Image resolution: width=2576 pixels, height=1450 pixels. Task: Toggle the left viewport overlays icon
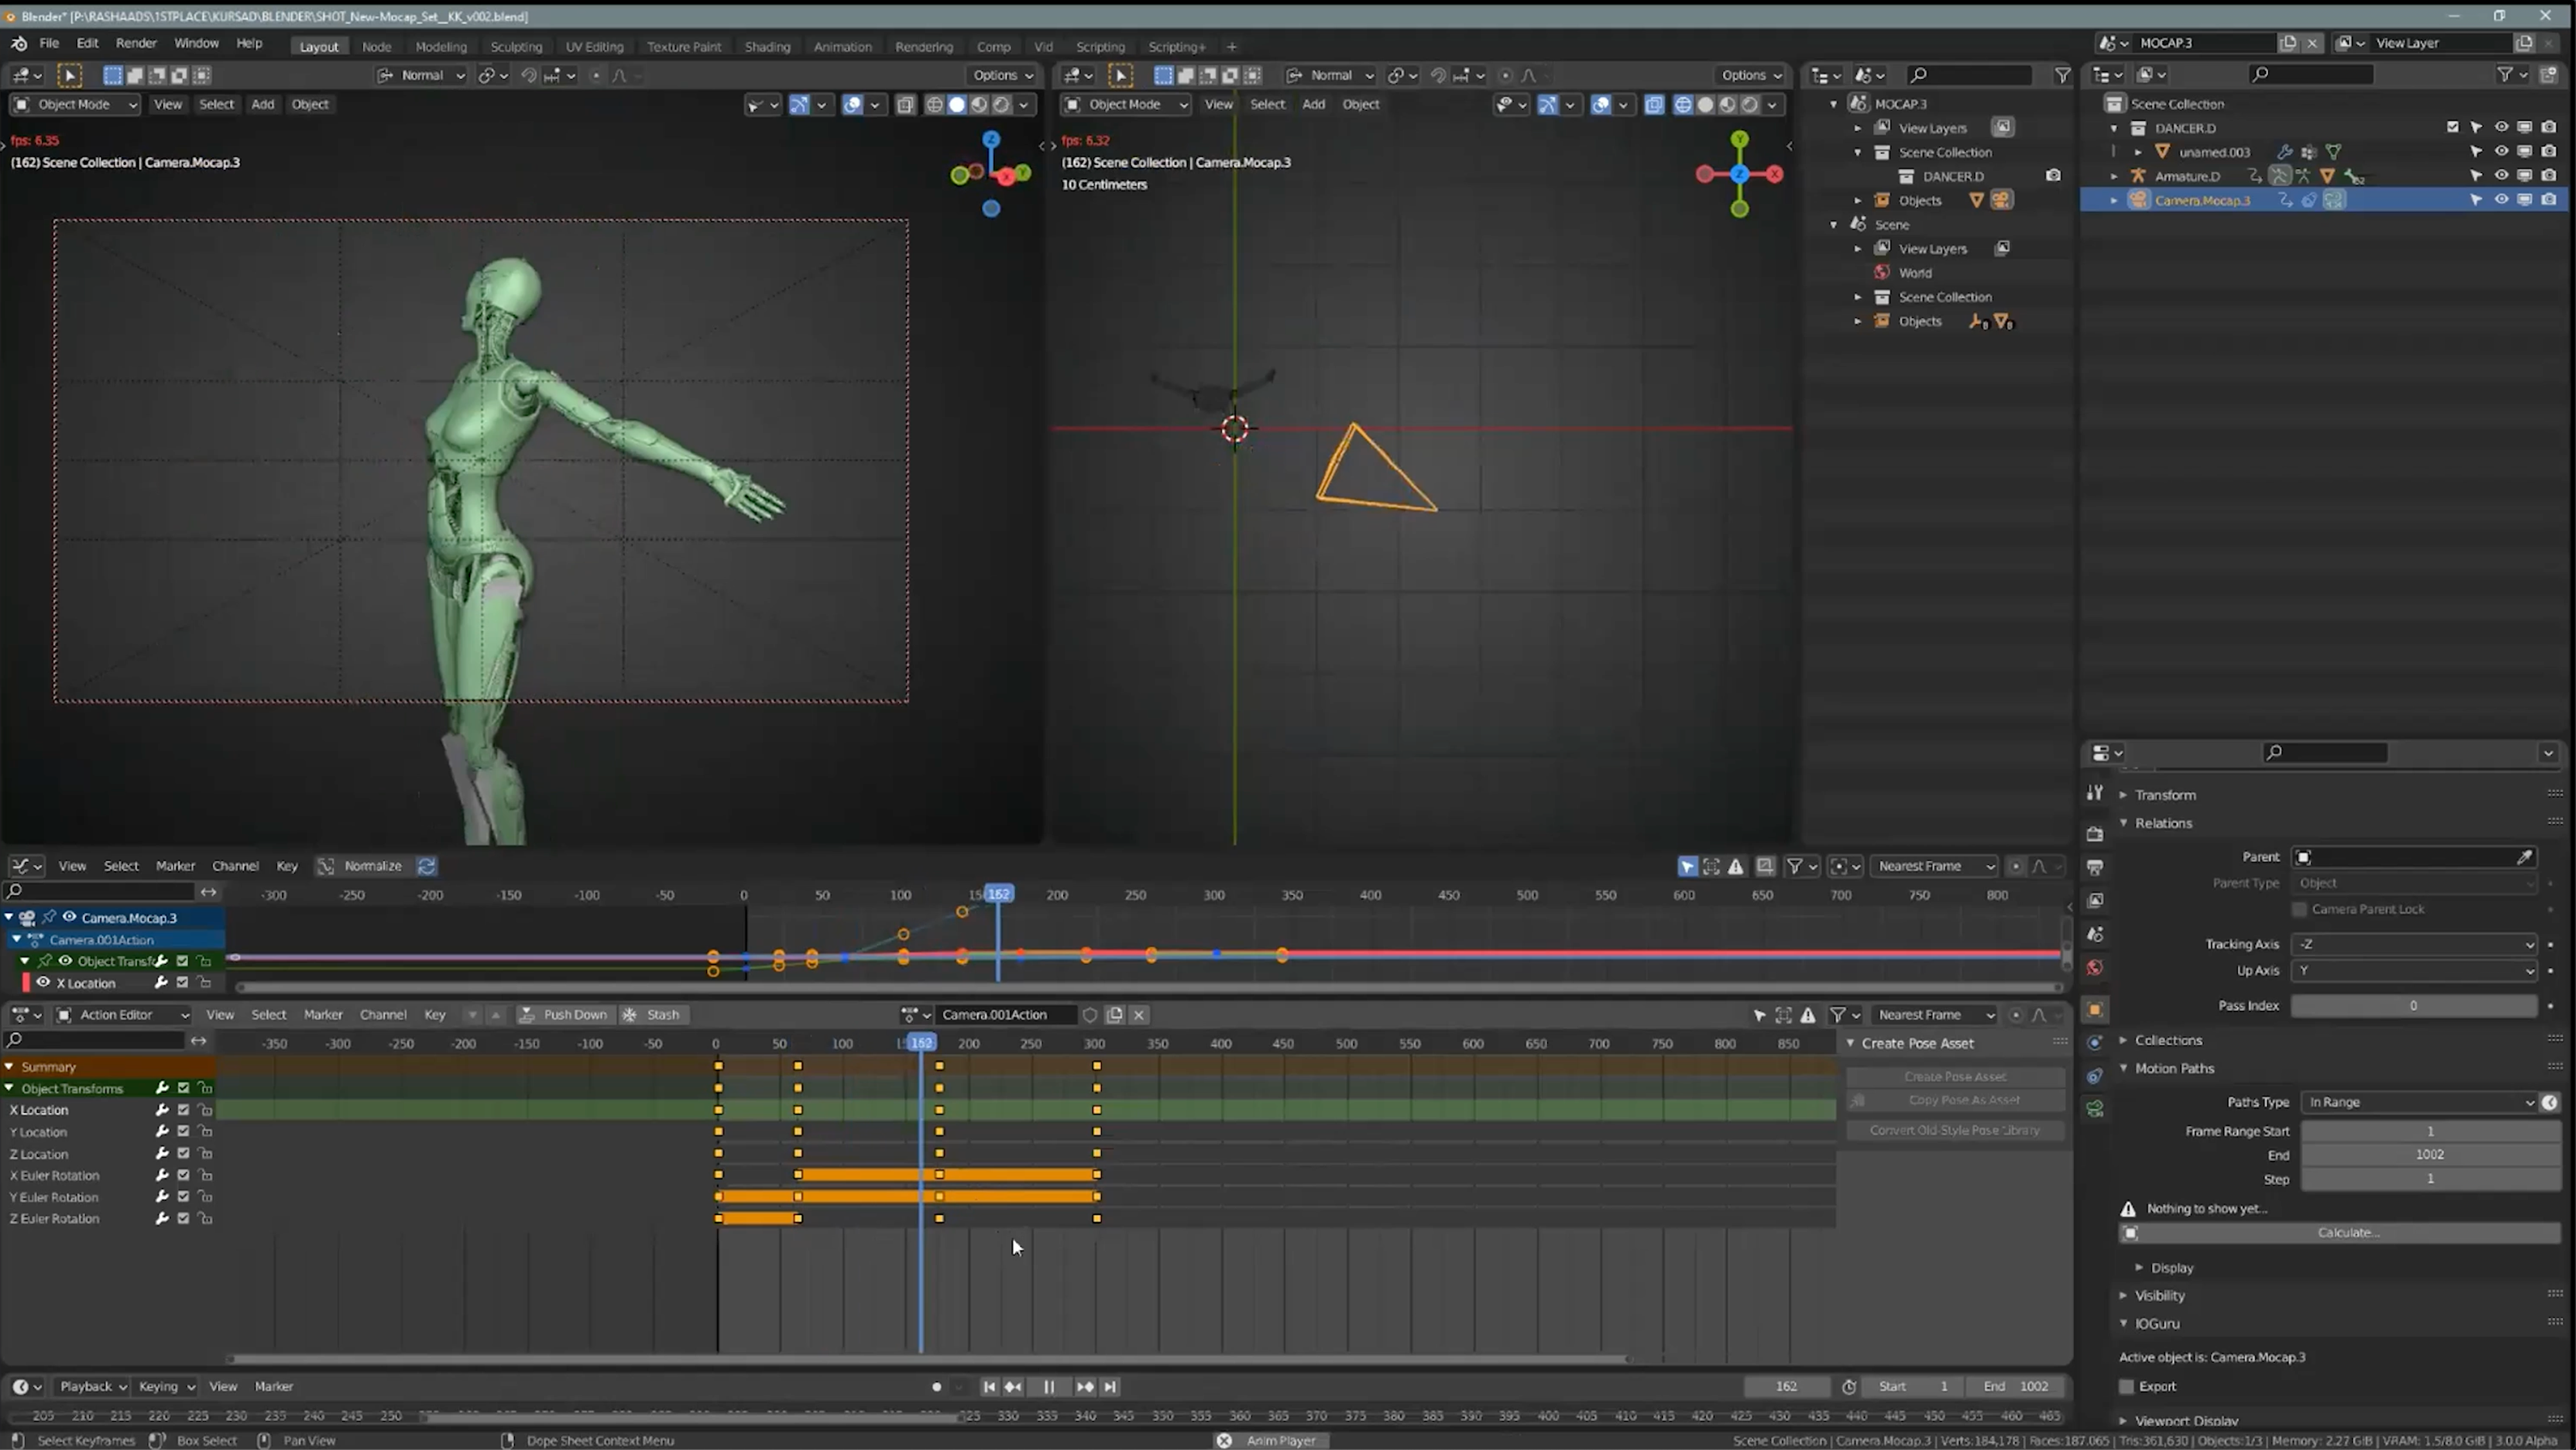pyautogui.click(x=852, y=104)
